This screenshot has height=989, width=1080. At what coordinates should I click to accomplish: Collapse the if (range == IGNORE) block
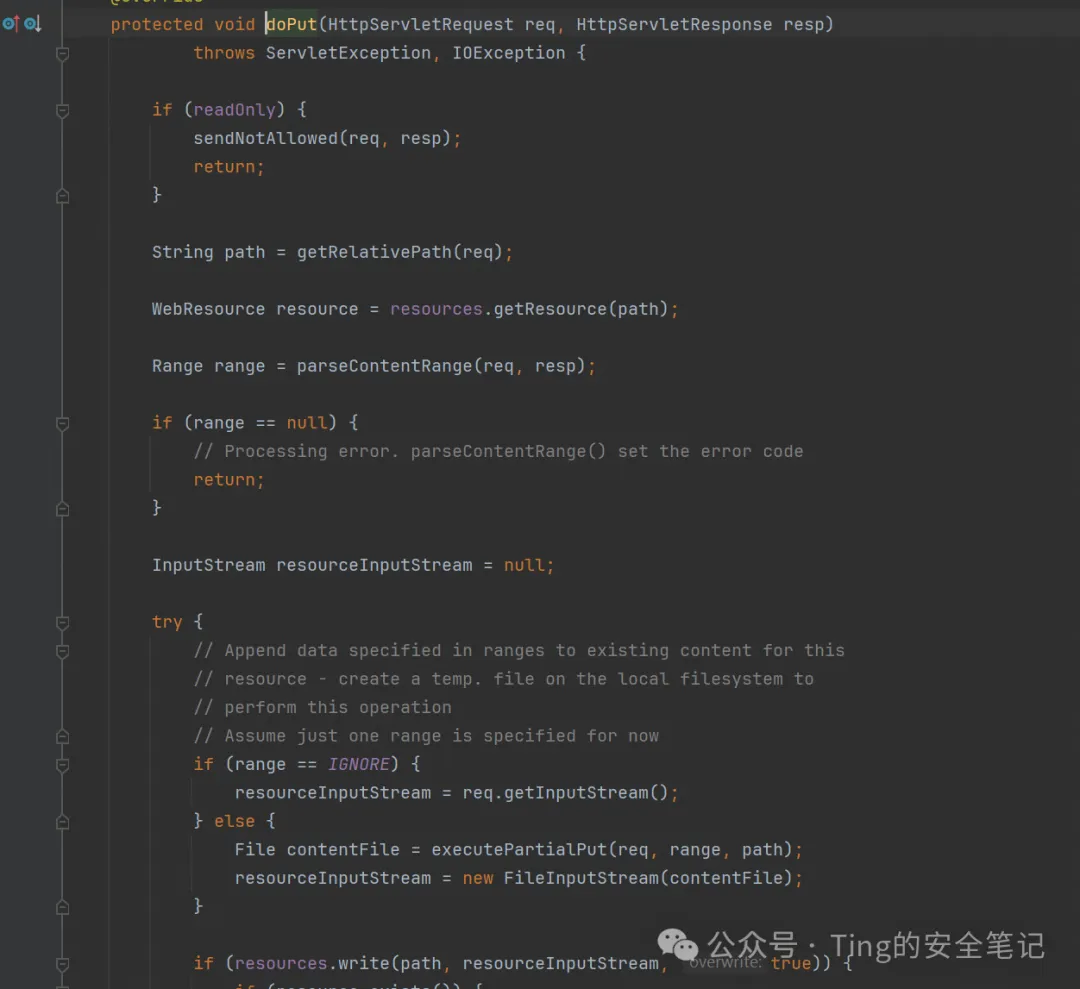(62, 764)
